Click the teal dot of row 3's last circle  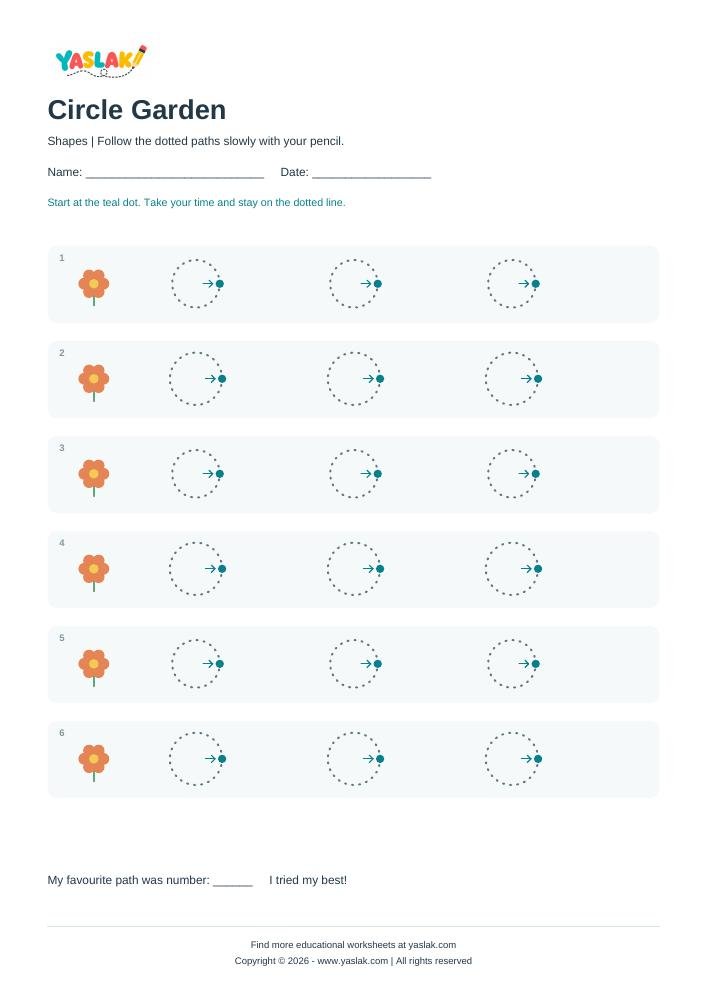(x=536, y=474)
